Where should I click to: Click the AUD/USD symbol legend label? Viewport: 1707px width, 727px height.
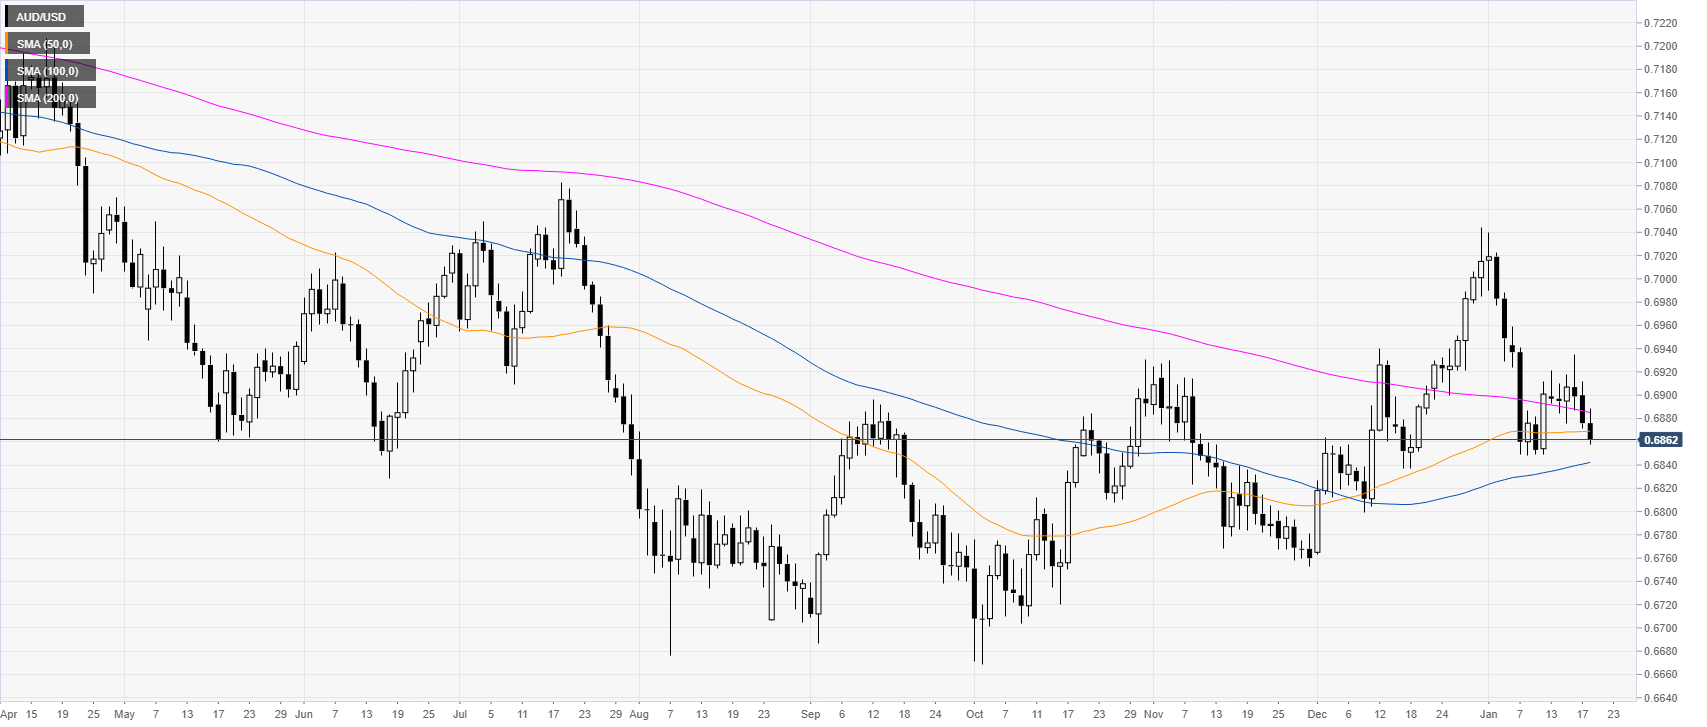pos(42,17)
